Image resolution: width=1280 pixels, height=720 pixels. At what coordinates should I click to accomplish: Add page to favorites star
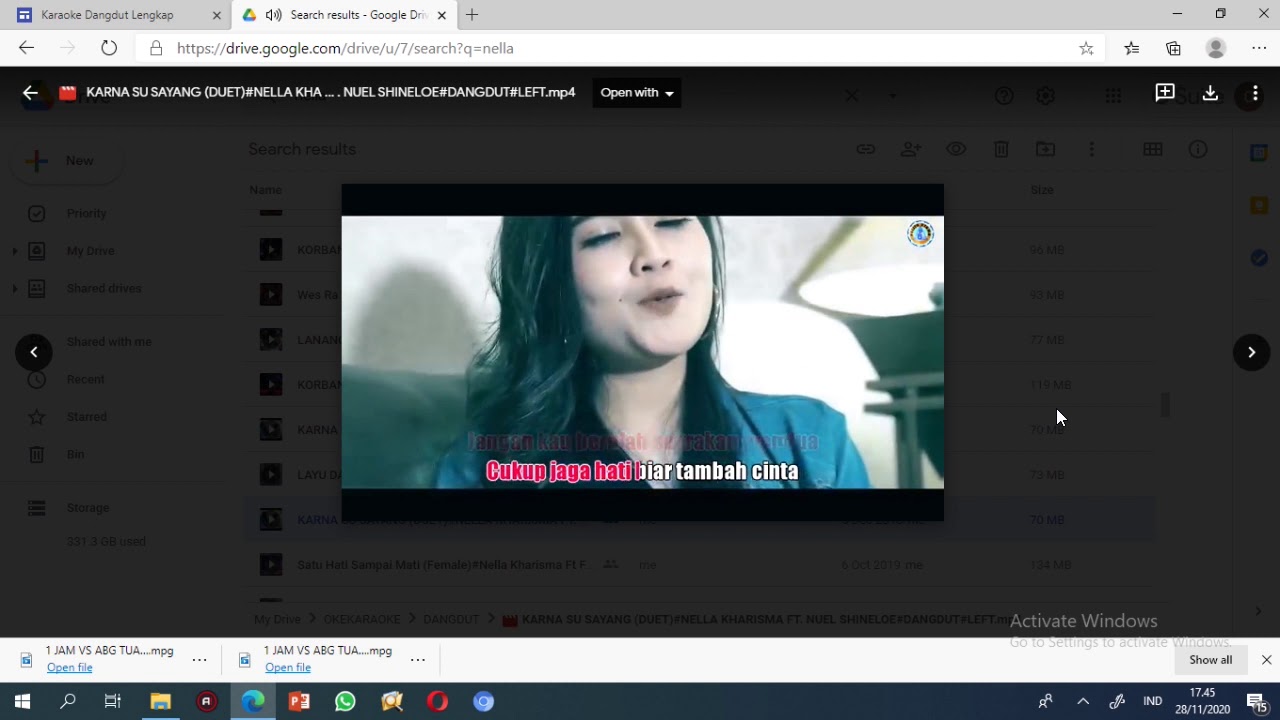1086,48
